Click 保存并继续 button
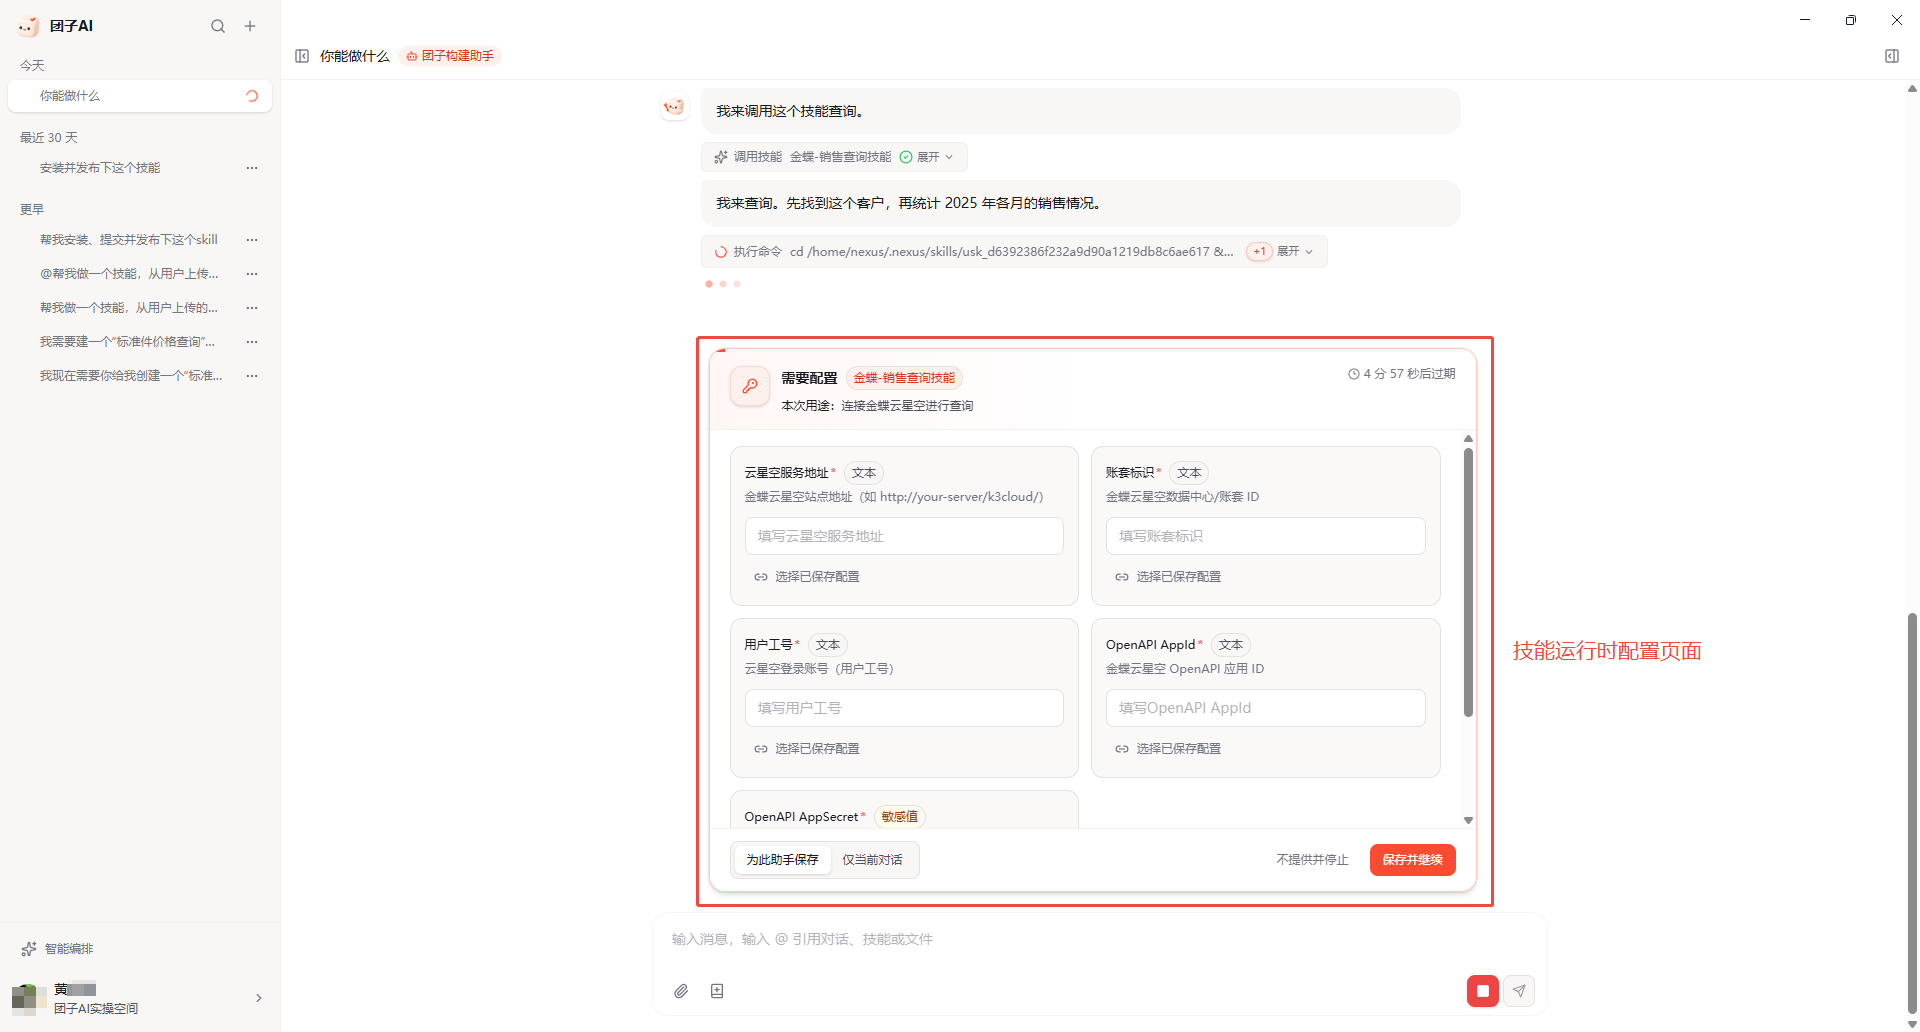This screenshot has width=1920, height=1032. click(1412, 860)
